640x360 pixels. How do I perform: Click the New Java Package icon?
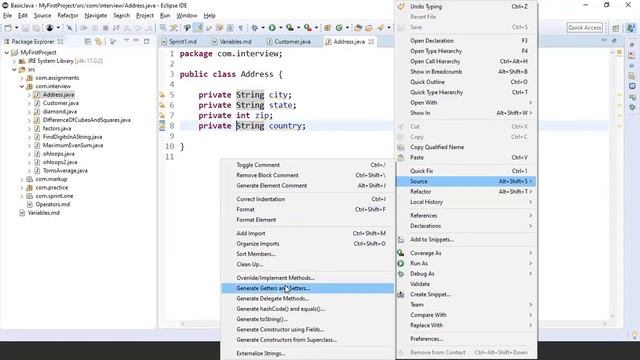[x=327, y=28]
